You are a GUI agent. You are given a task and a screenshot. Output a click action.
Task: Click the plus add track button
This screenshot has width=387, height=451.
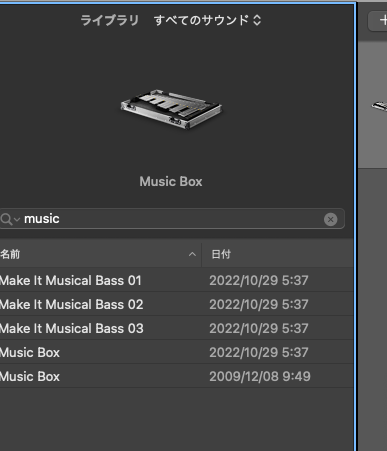click(x=379, y=21)
